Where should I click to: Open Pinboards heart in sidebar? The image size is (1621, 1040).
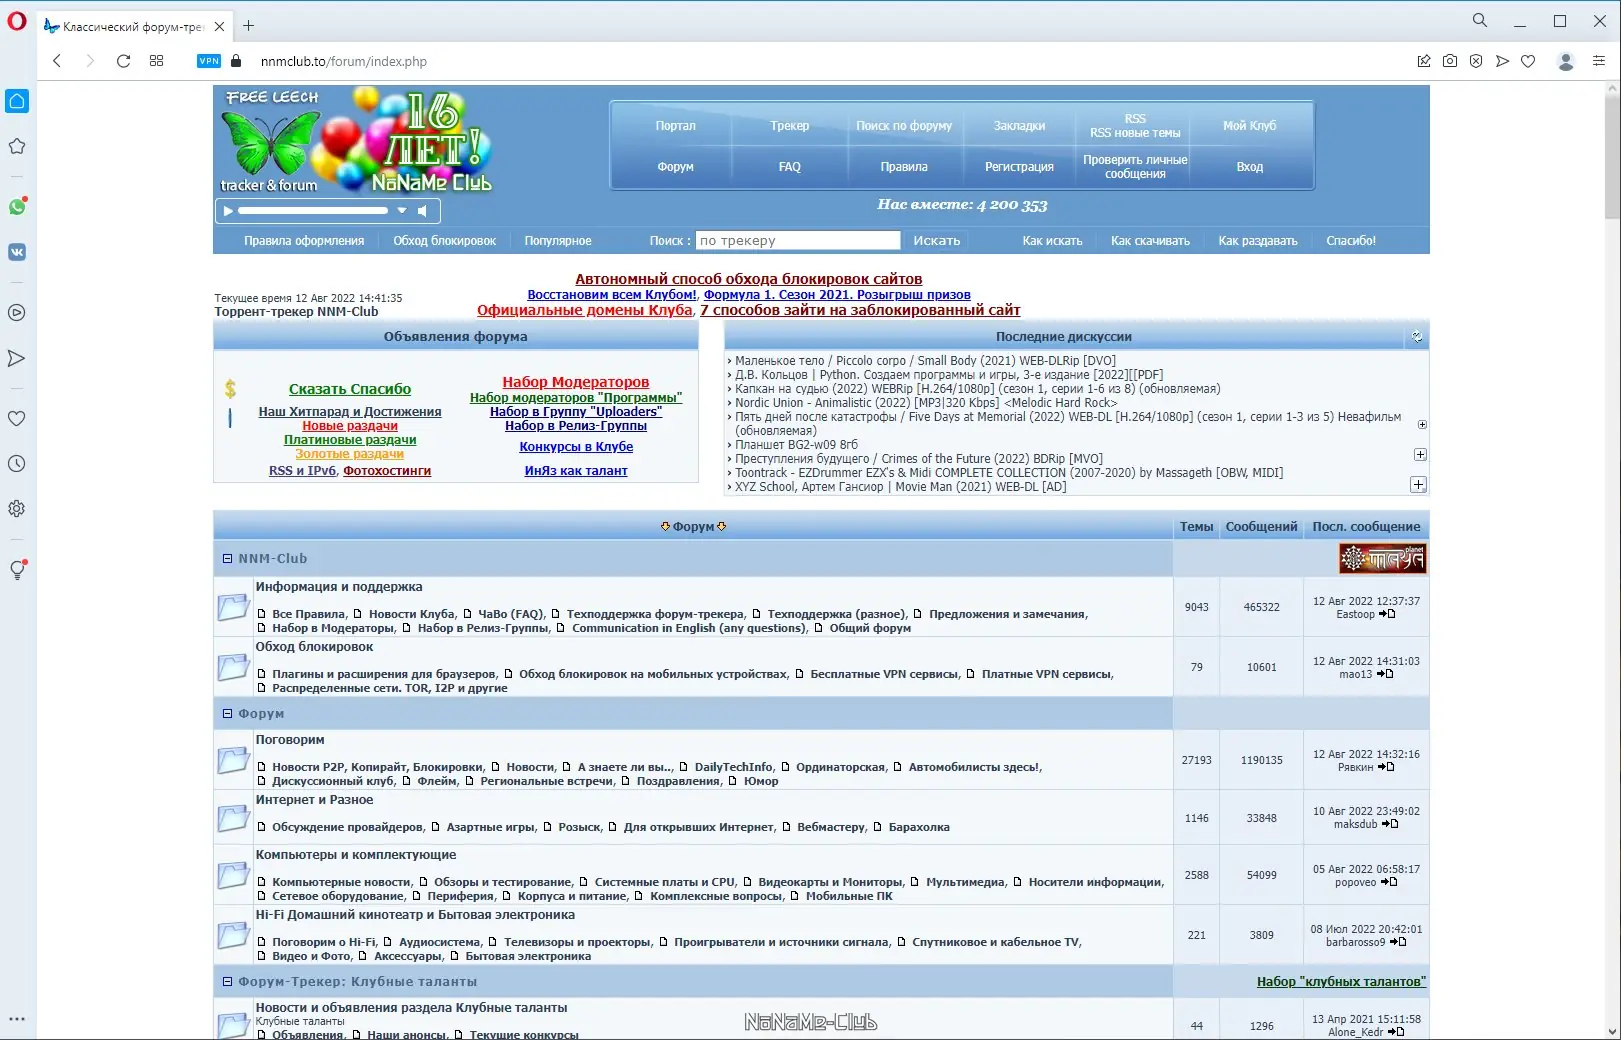point(17,418)
